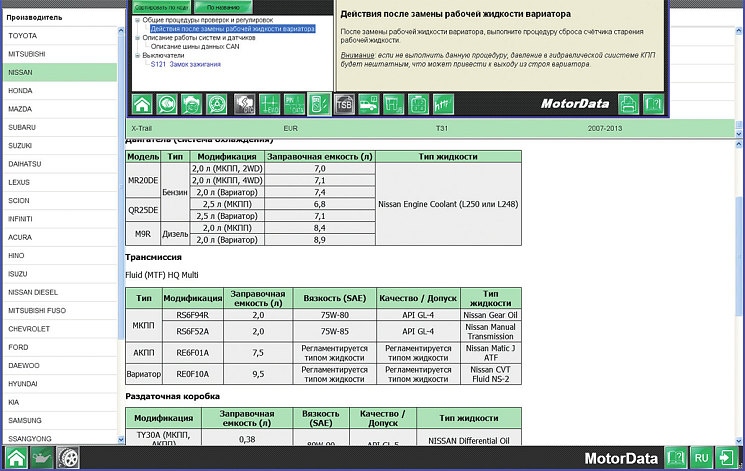Viewport: 745px width, 471px height.
Task: Switch language with the RU button
Action: 701,458
